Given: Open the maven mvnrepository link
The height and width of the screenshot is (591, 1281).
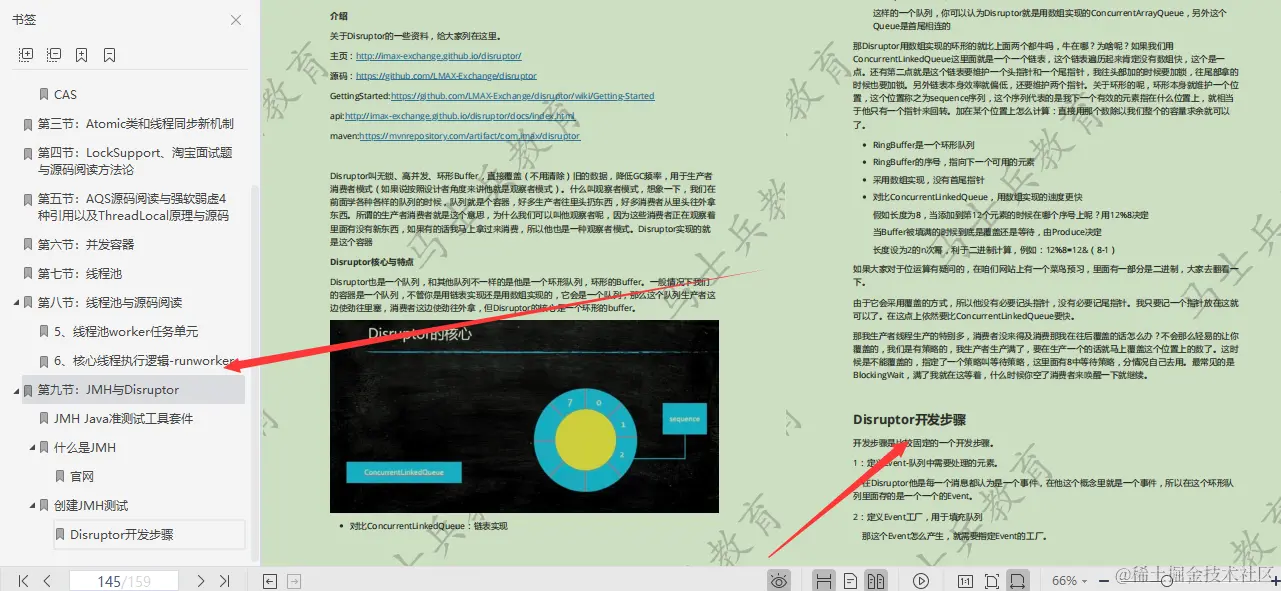Looking at the screenshot, I should pyautogui.click(x=469, y=136).
